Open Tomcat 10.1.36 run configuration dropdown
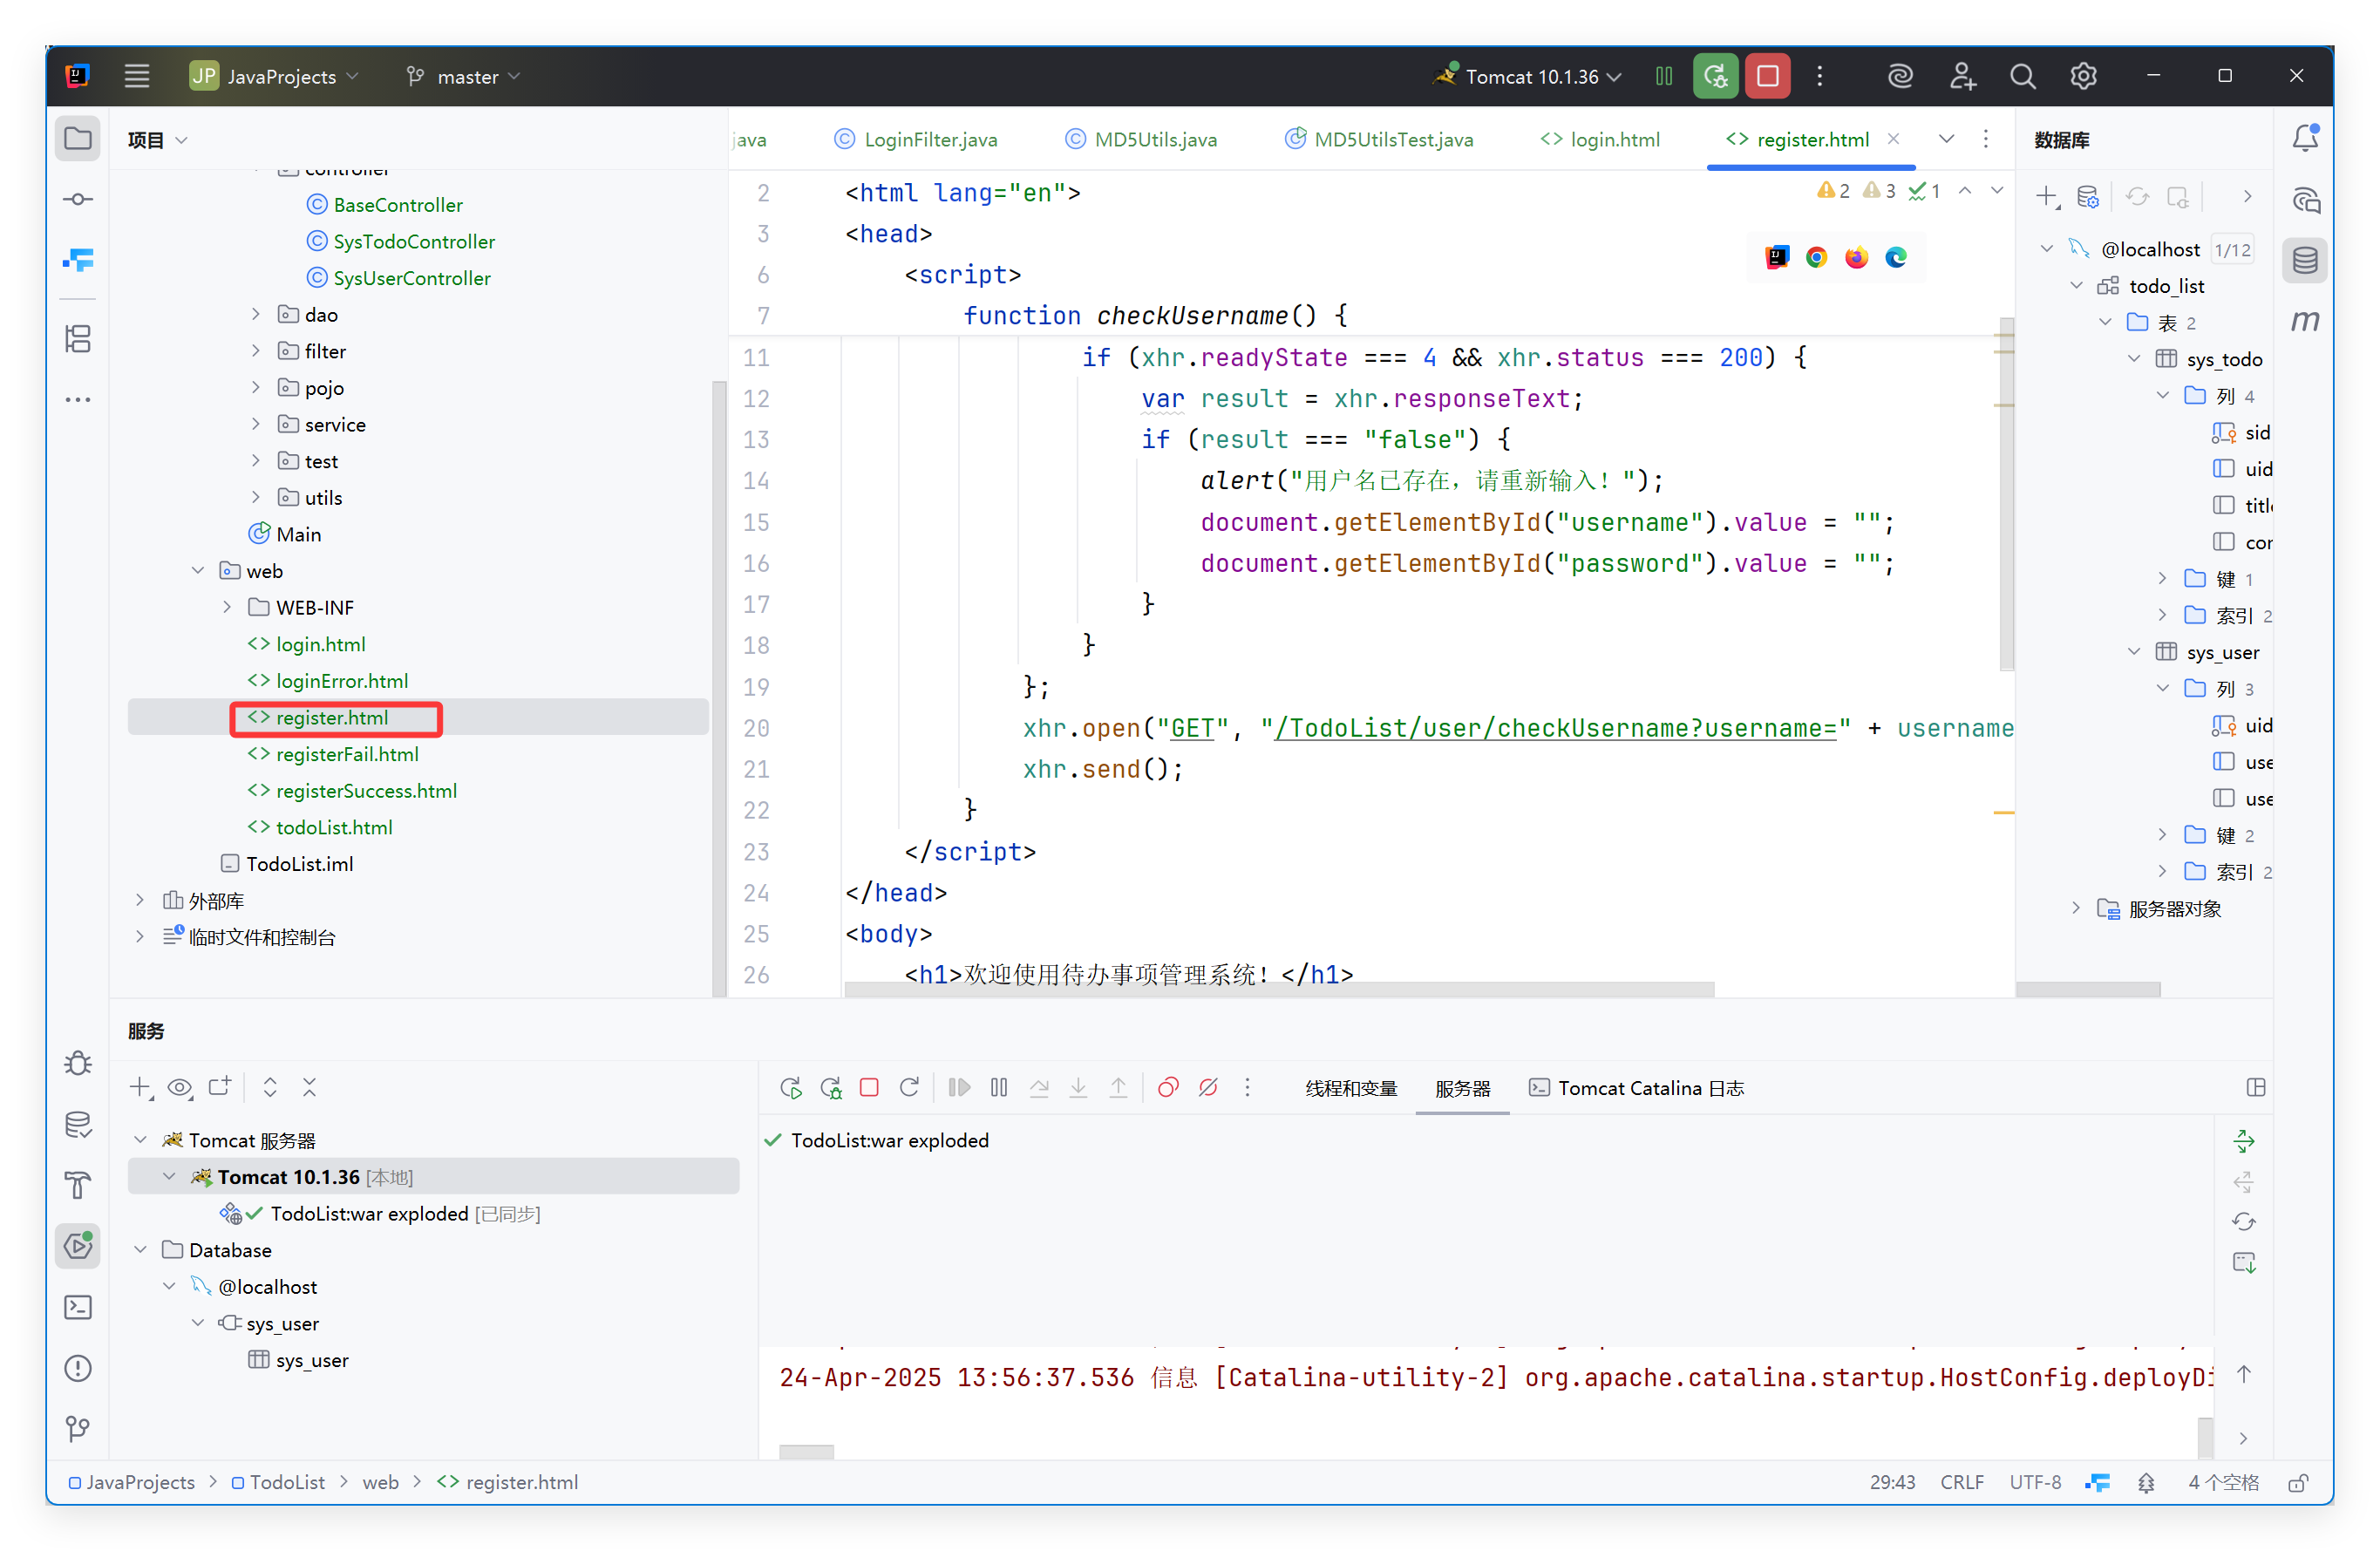The height and width of the screenshot is (1551, 2380). pyautogui.click(x=1527, y=76)
